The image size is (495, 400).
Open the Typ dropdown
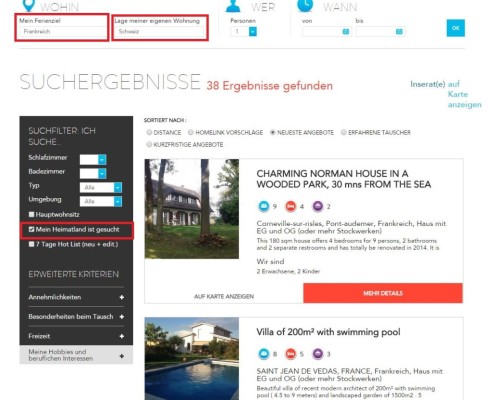click(x=101, y=187)
